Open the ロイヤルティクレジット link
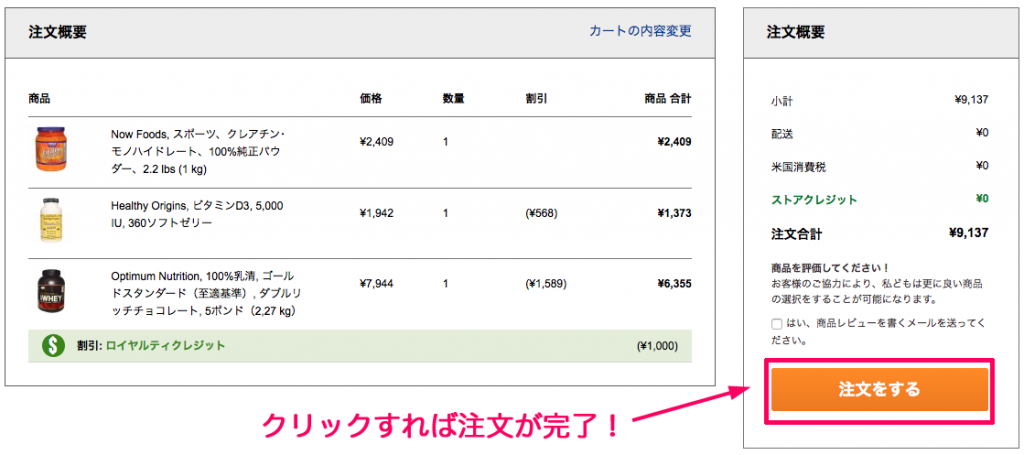The height and width of the screenshot is (455, 1024). pyautogui.click(x=165, y=345)
